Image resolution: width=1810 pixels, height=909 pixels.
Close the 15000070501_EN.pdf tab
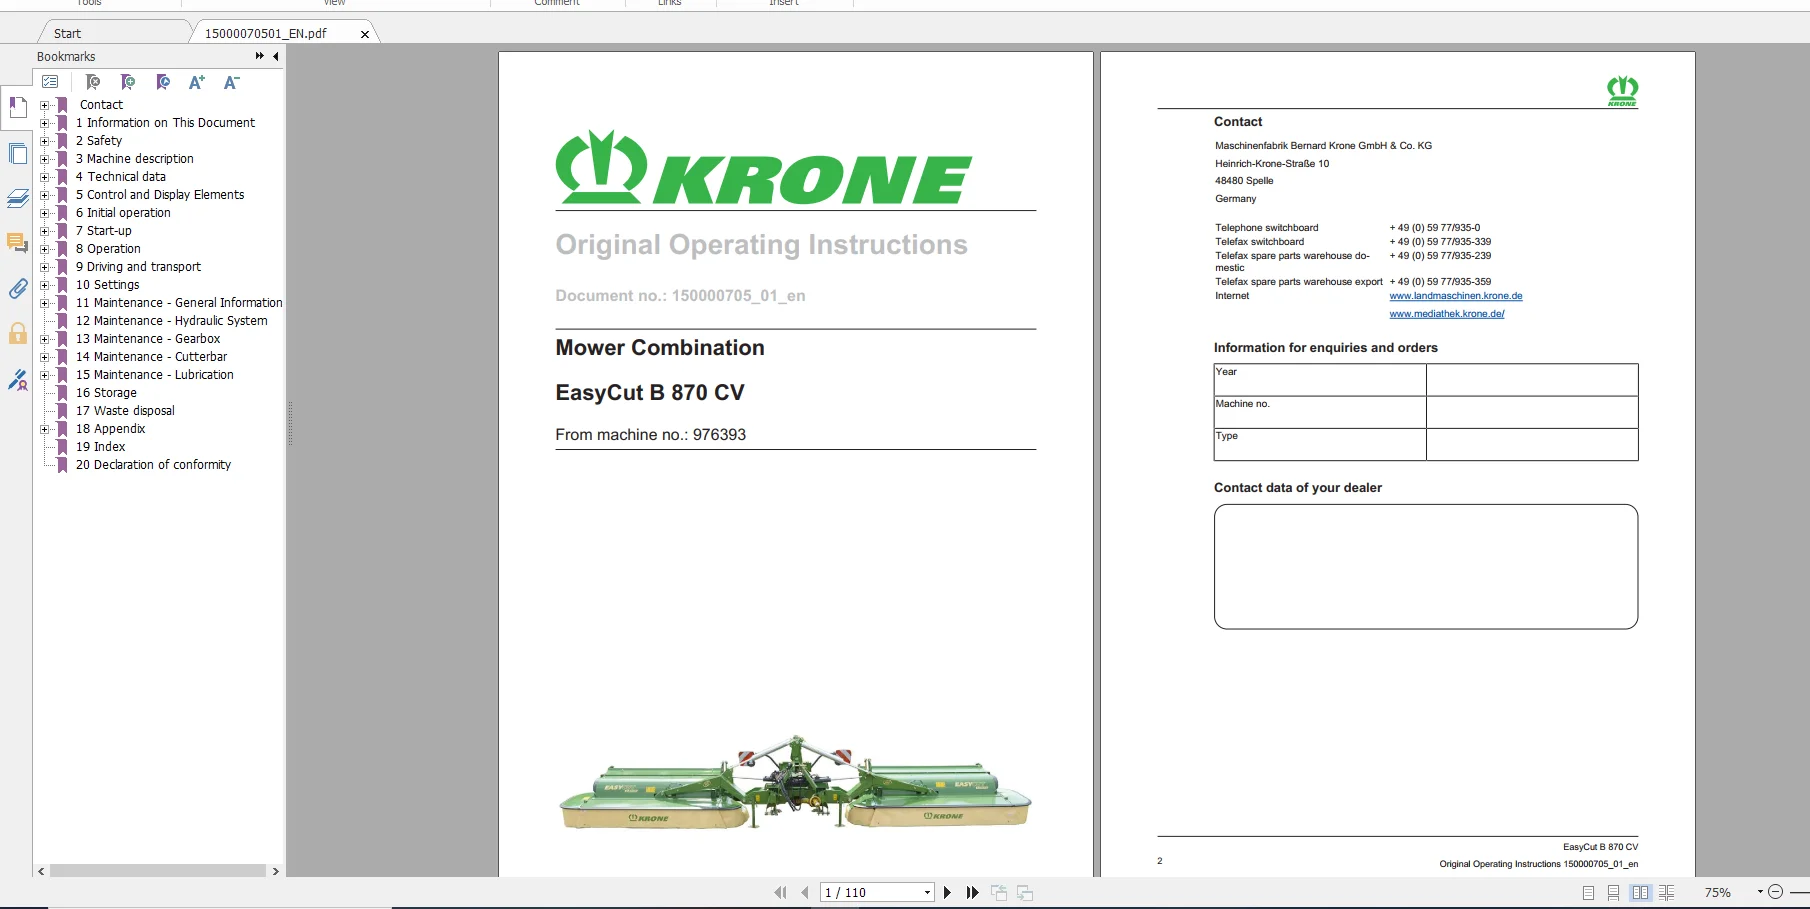click(x=365, y=34)
